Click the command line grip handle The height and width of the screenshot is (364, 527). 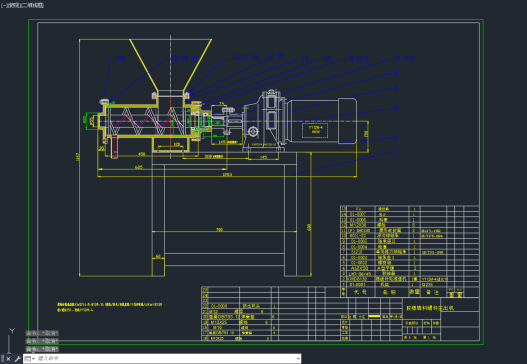(3, 359)
